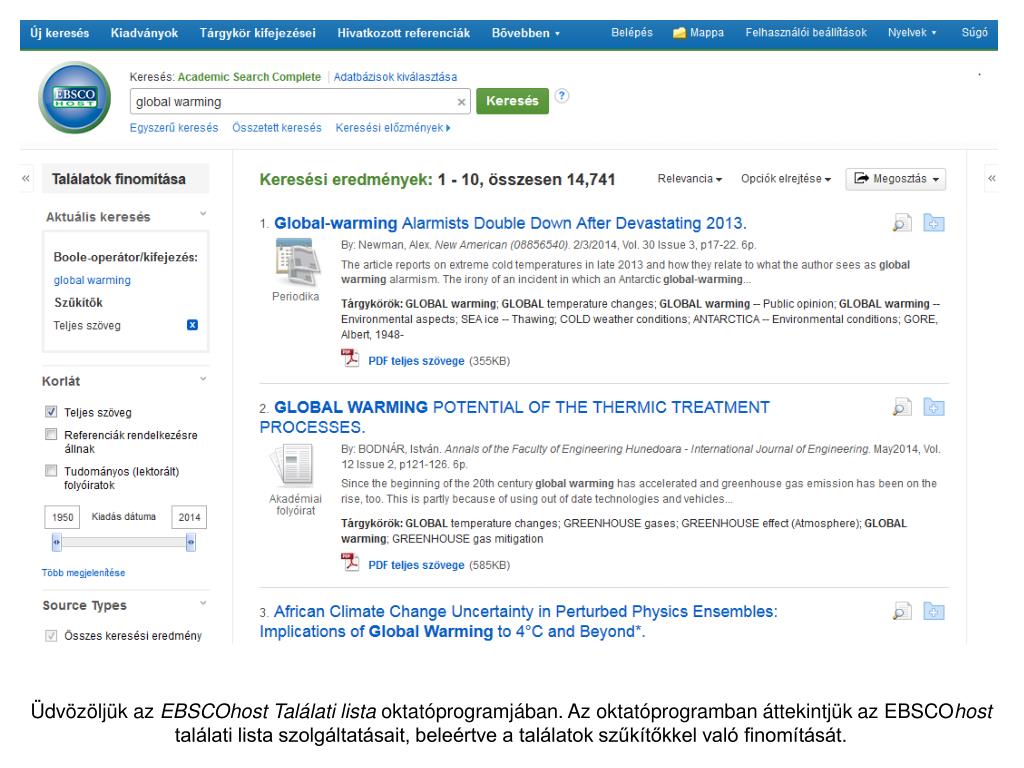
Task: Expand Keresési előzmények
Action: tap(392, 128)
